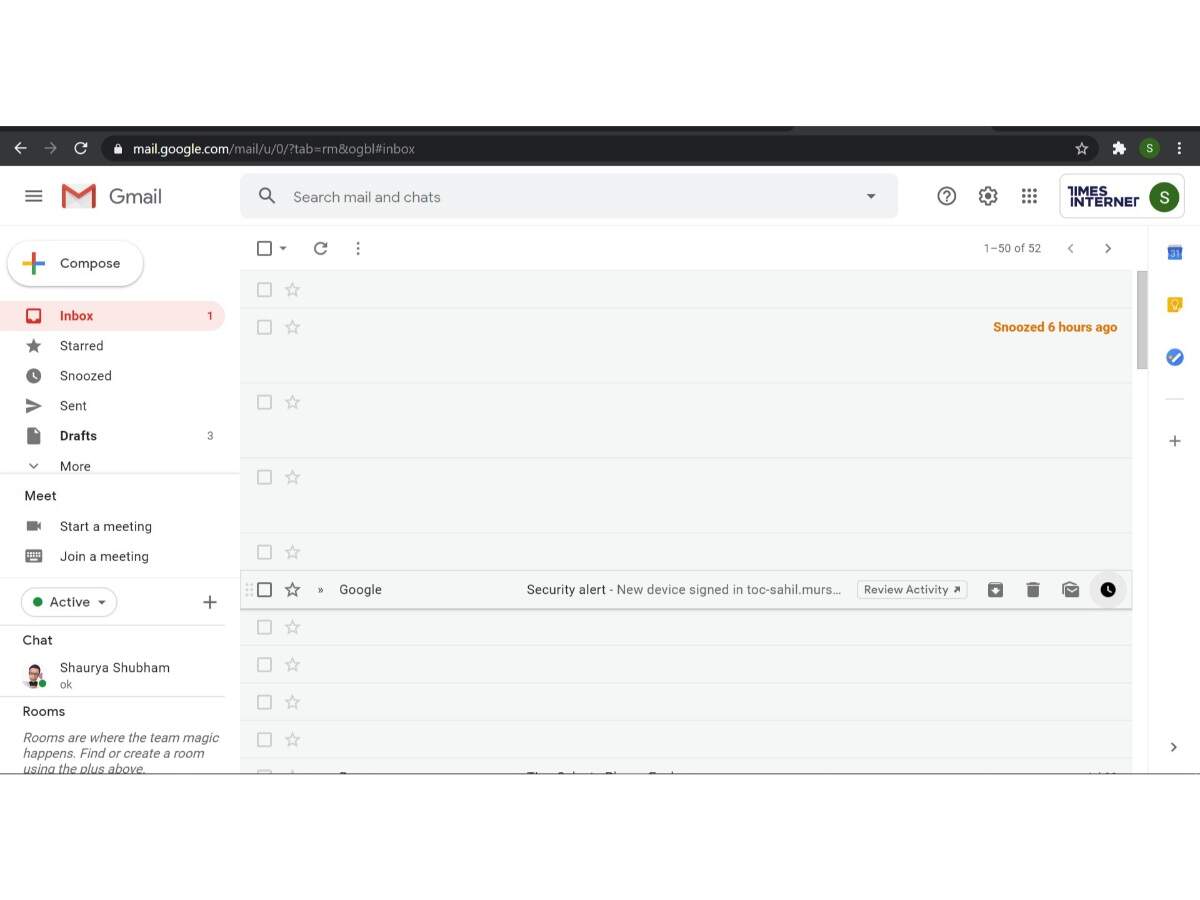Click the Compose button
Screen dimensions: 1200x900
(76, 264)
